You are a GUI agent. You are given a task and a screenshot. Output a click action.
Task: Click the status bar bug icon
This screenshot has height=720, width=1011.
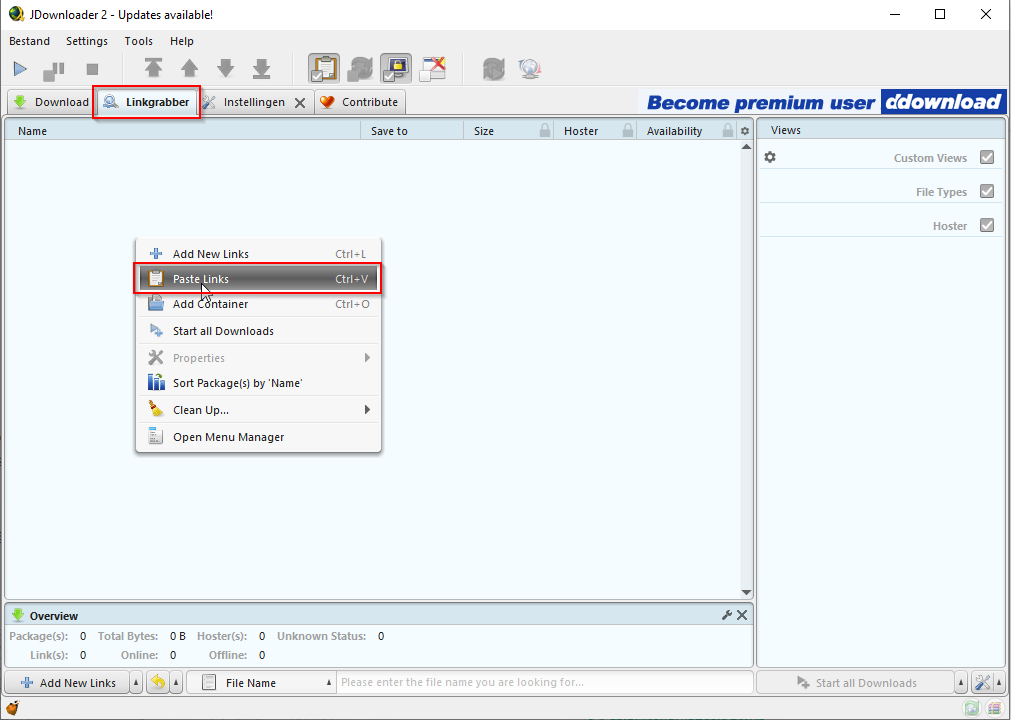click(12, 708)
